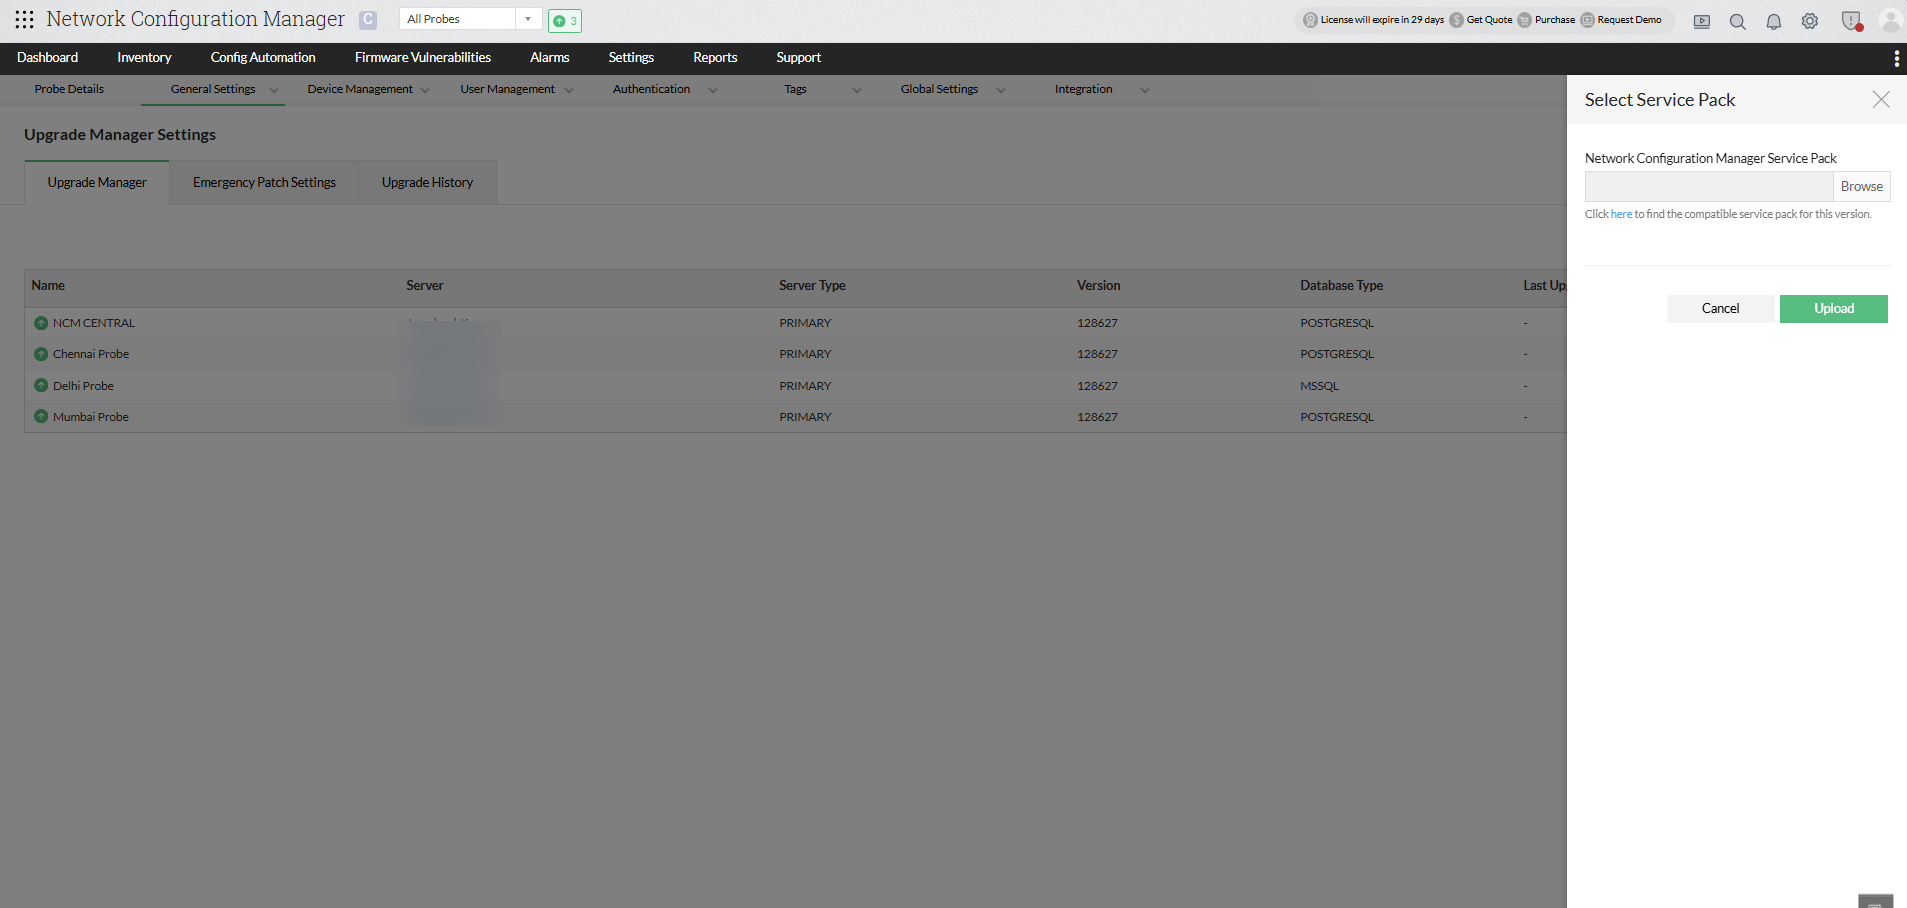Viewport: 1907px width, 908px height.
Task: Click the Purchase link
Action: pyautogui.click(x=1555, y=20)
